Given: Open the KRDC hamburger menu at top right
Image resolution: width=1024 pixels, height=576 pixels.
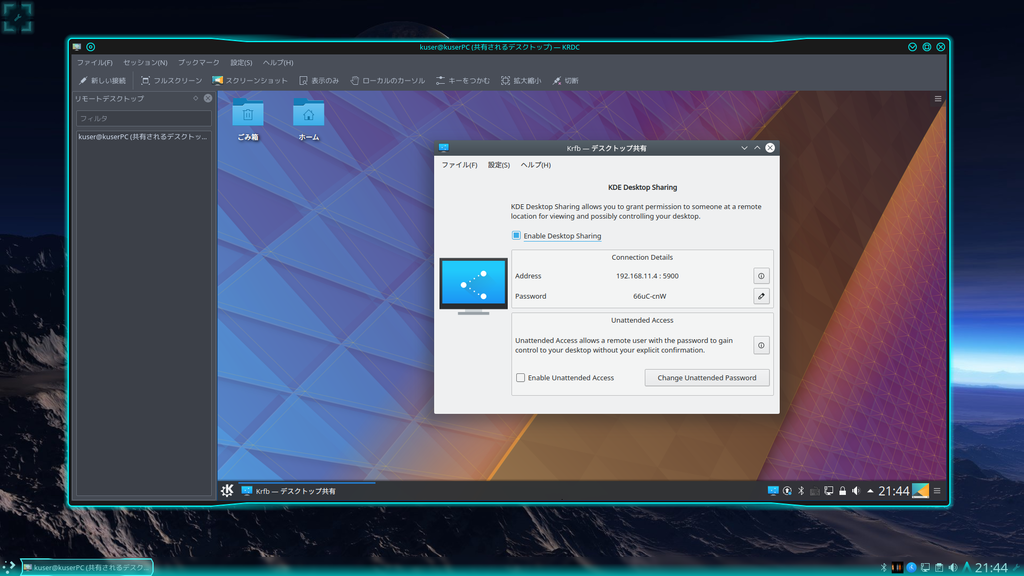Looking at the screenshot, I should click(x=937, y=99).
